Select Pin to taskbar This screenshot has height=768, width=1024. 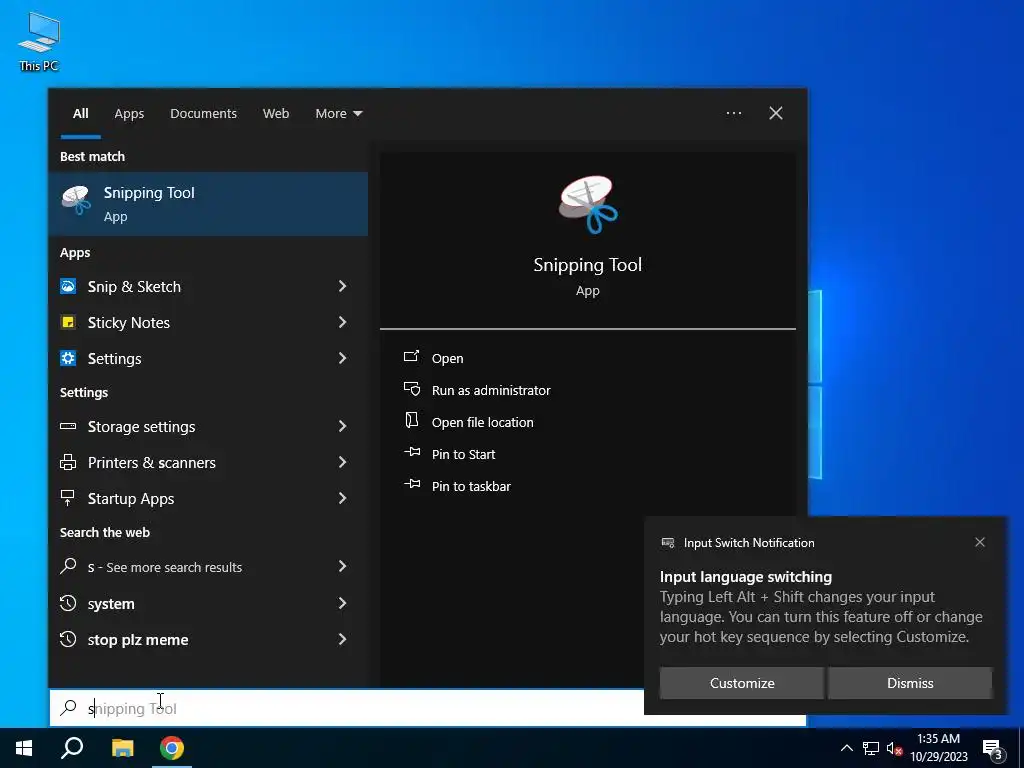(x=471, y=487)
